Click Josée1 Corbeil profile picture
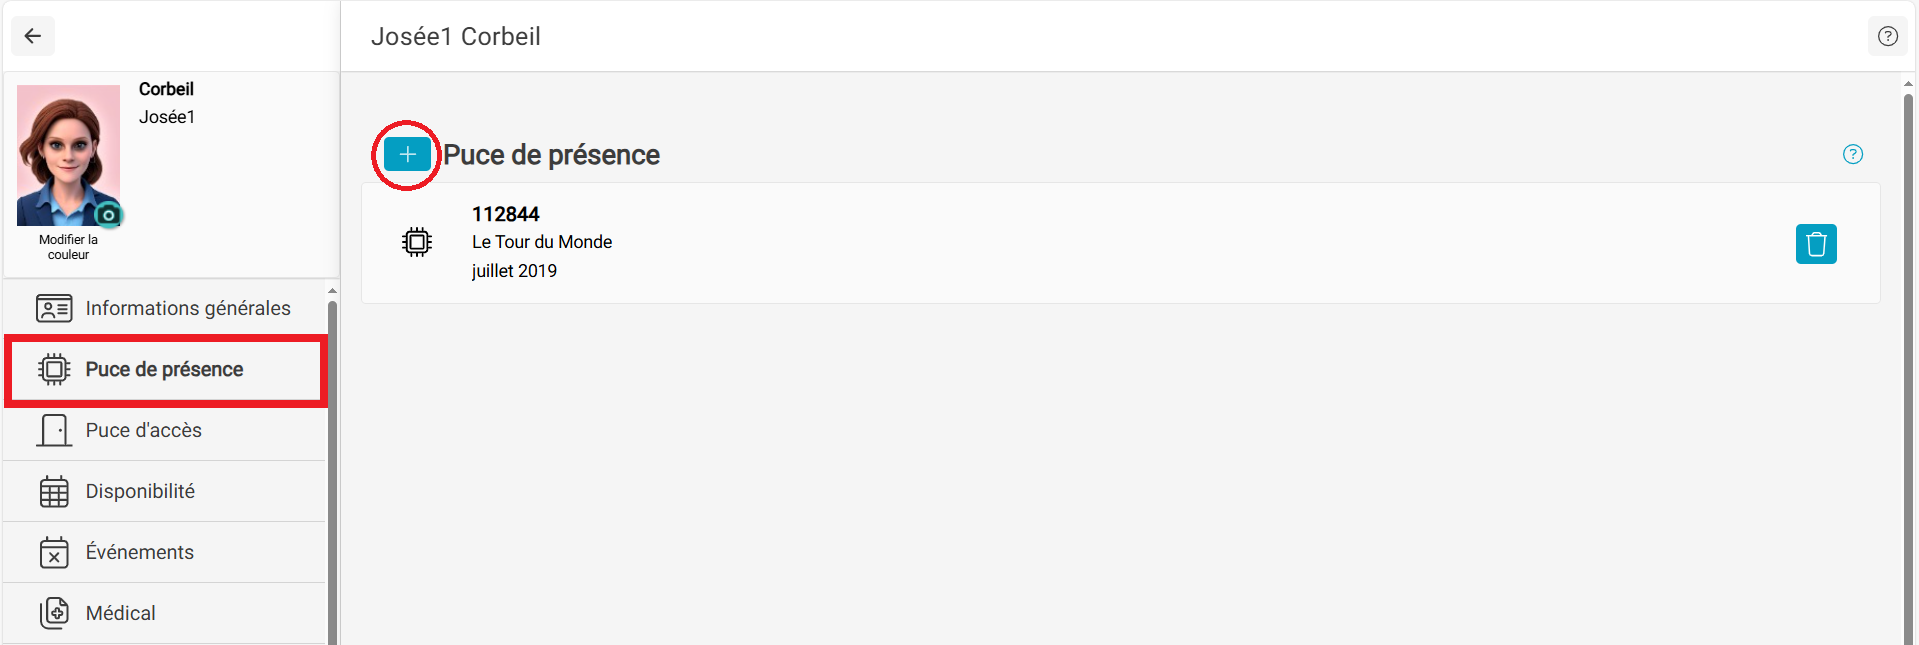The height and width of the screenshot is (645, 1919). (x=68, y=155)
